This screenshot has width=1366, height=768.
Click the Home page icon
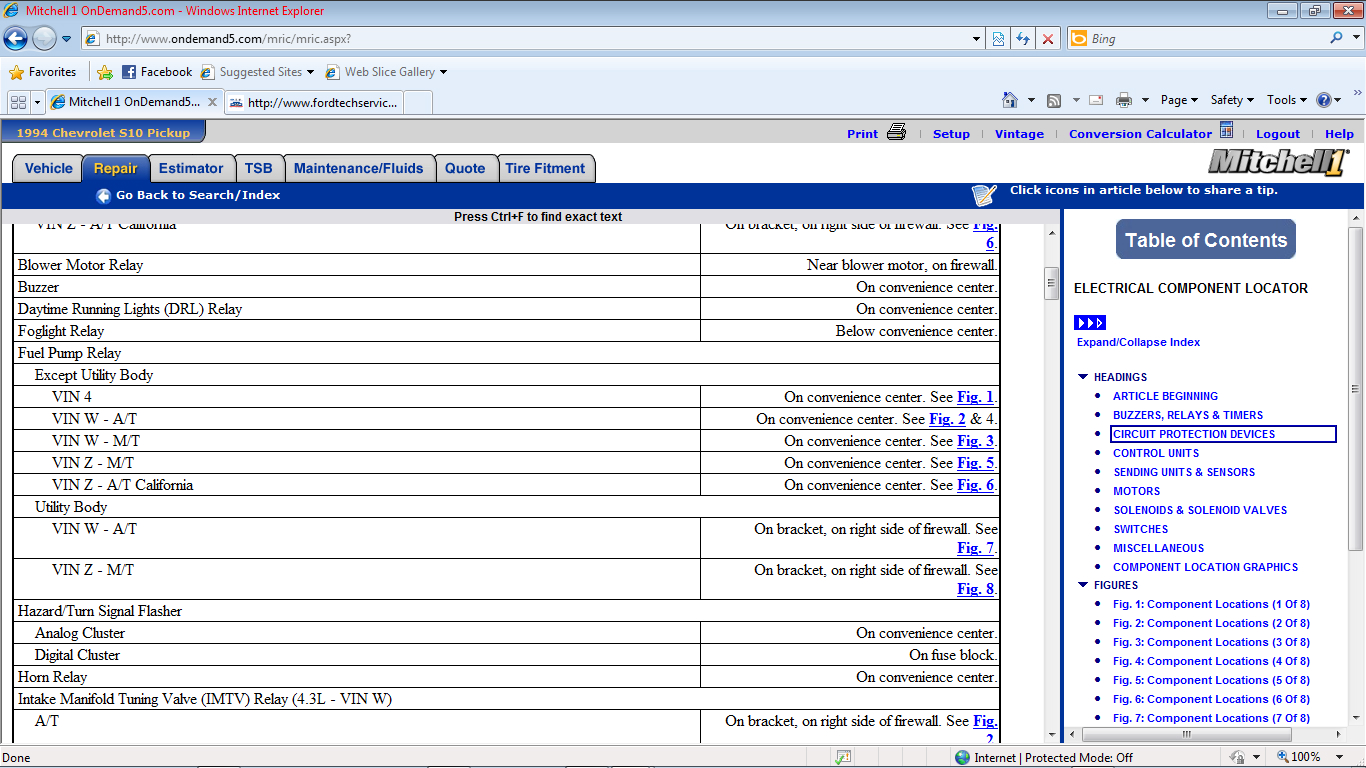[x=1010, y=100]
